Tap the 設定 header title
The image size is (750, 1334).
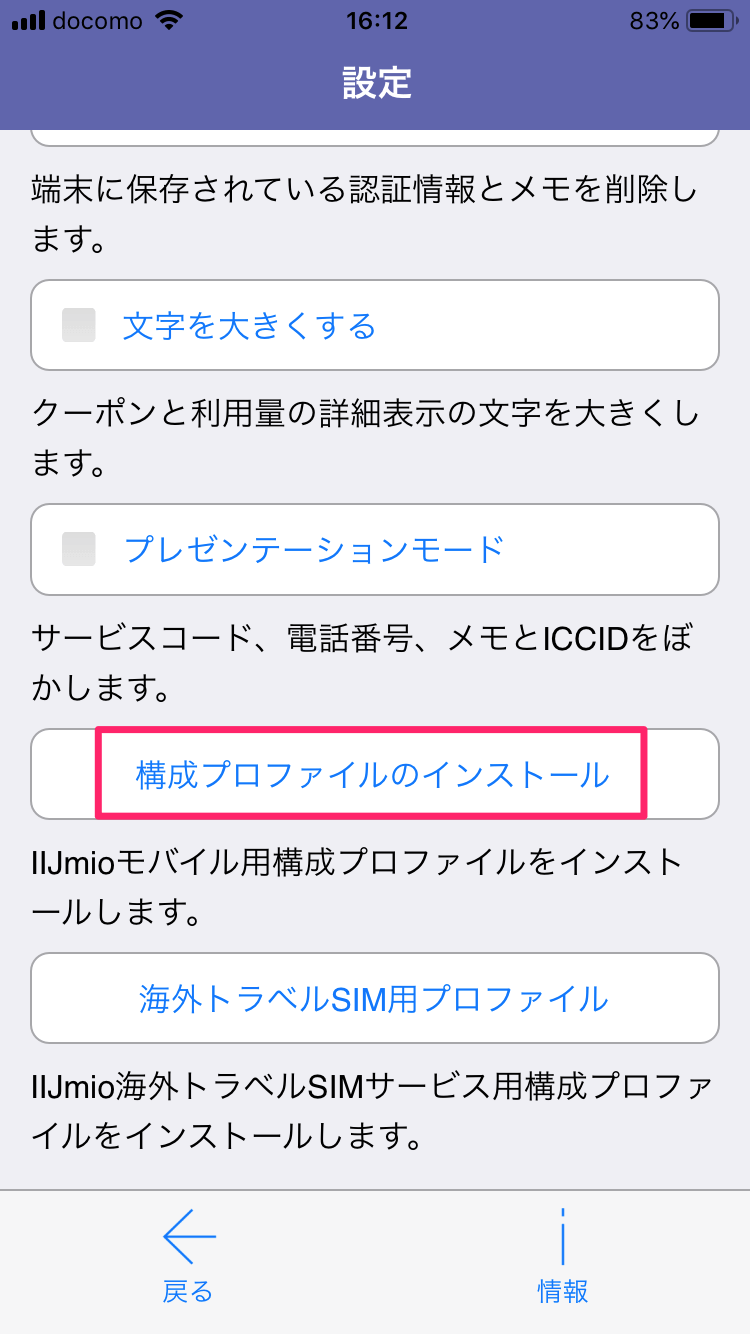(x=376, y=83)
